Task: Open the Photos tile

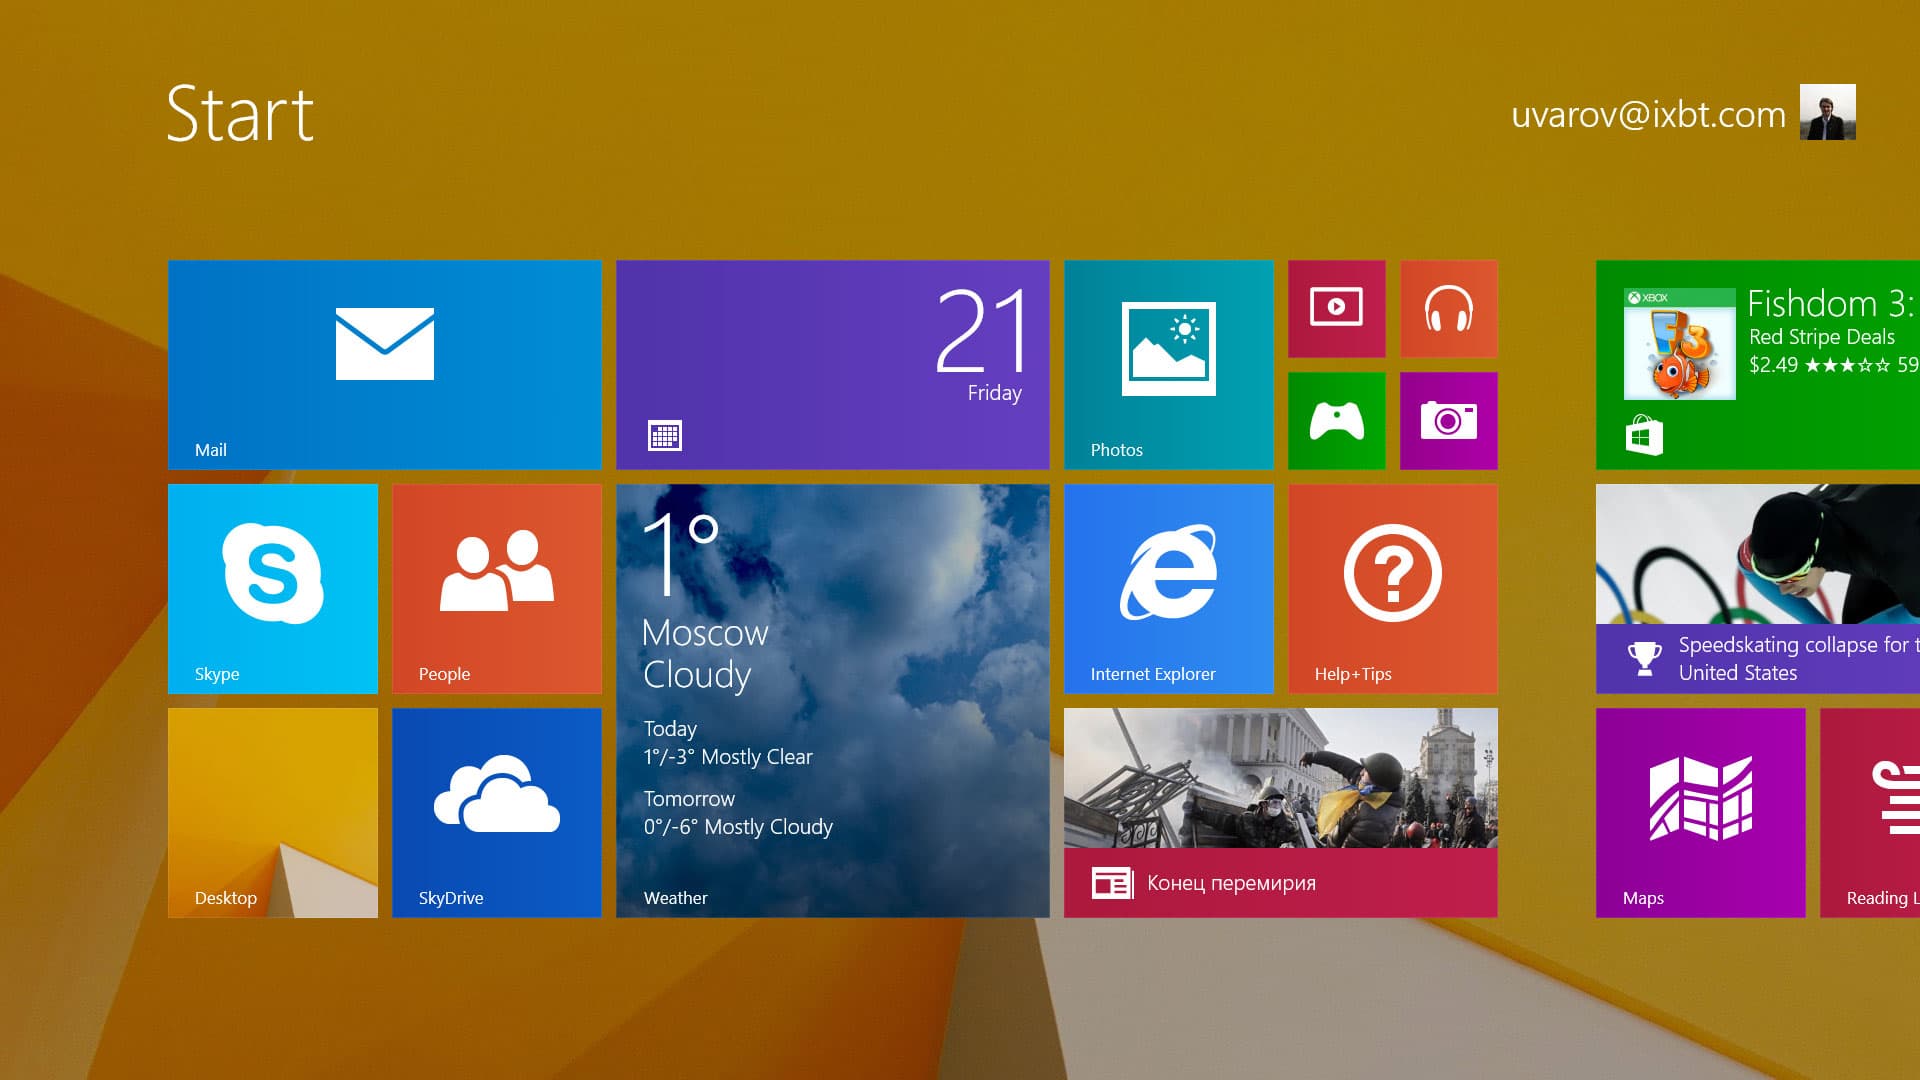Action: [x=1168, y=364]
